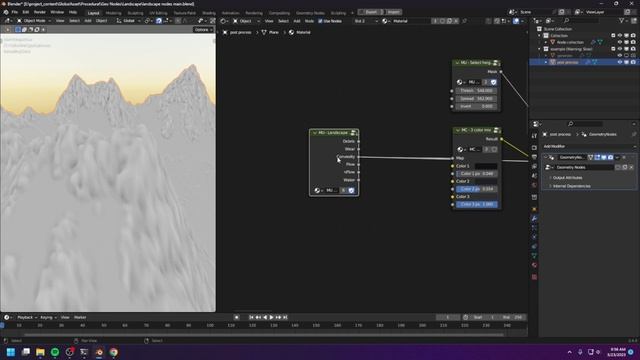The height and width of the screenshot is (360, 640).
Task: Open the Modifiers wrench tab in Properties
Action: 534,218
